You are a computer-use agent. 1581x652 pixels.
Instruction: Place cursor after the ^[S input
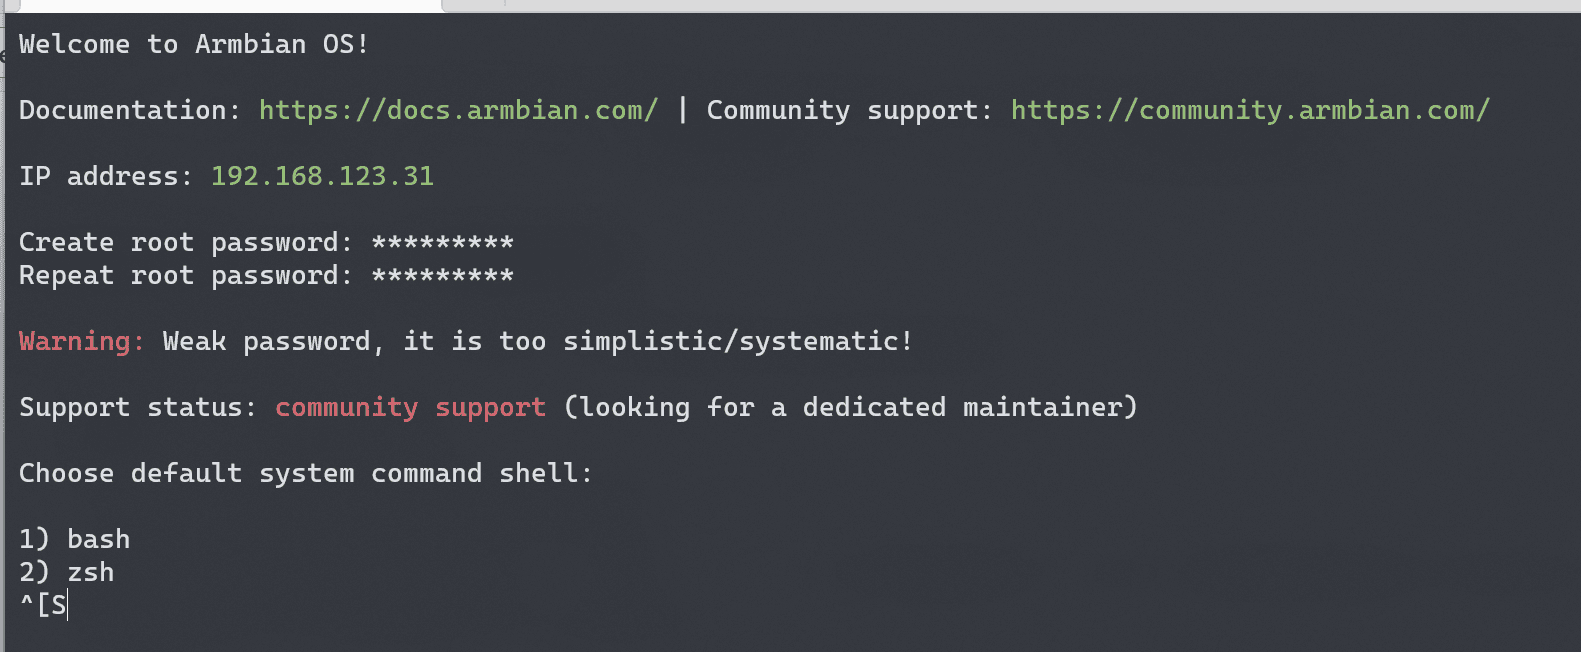click(x=67, y=605)
